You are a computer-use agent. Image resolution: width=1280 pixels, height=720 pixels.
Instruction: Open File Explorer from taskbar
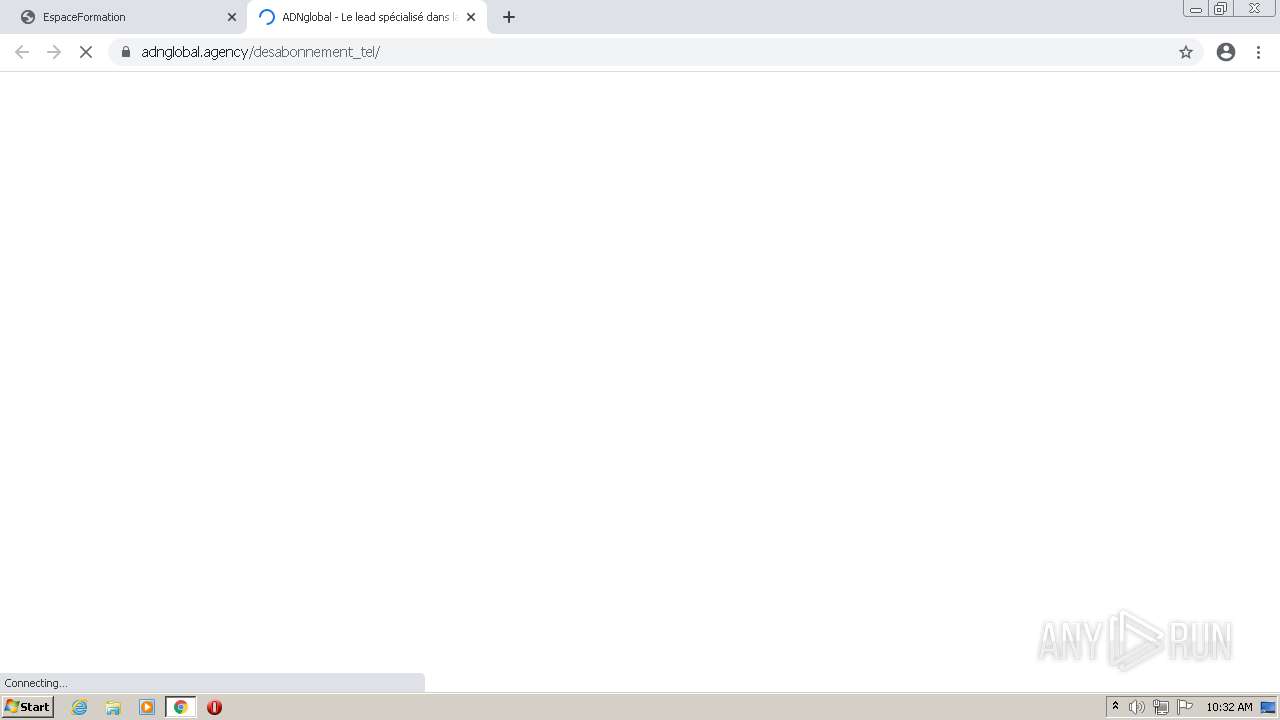113,707
